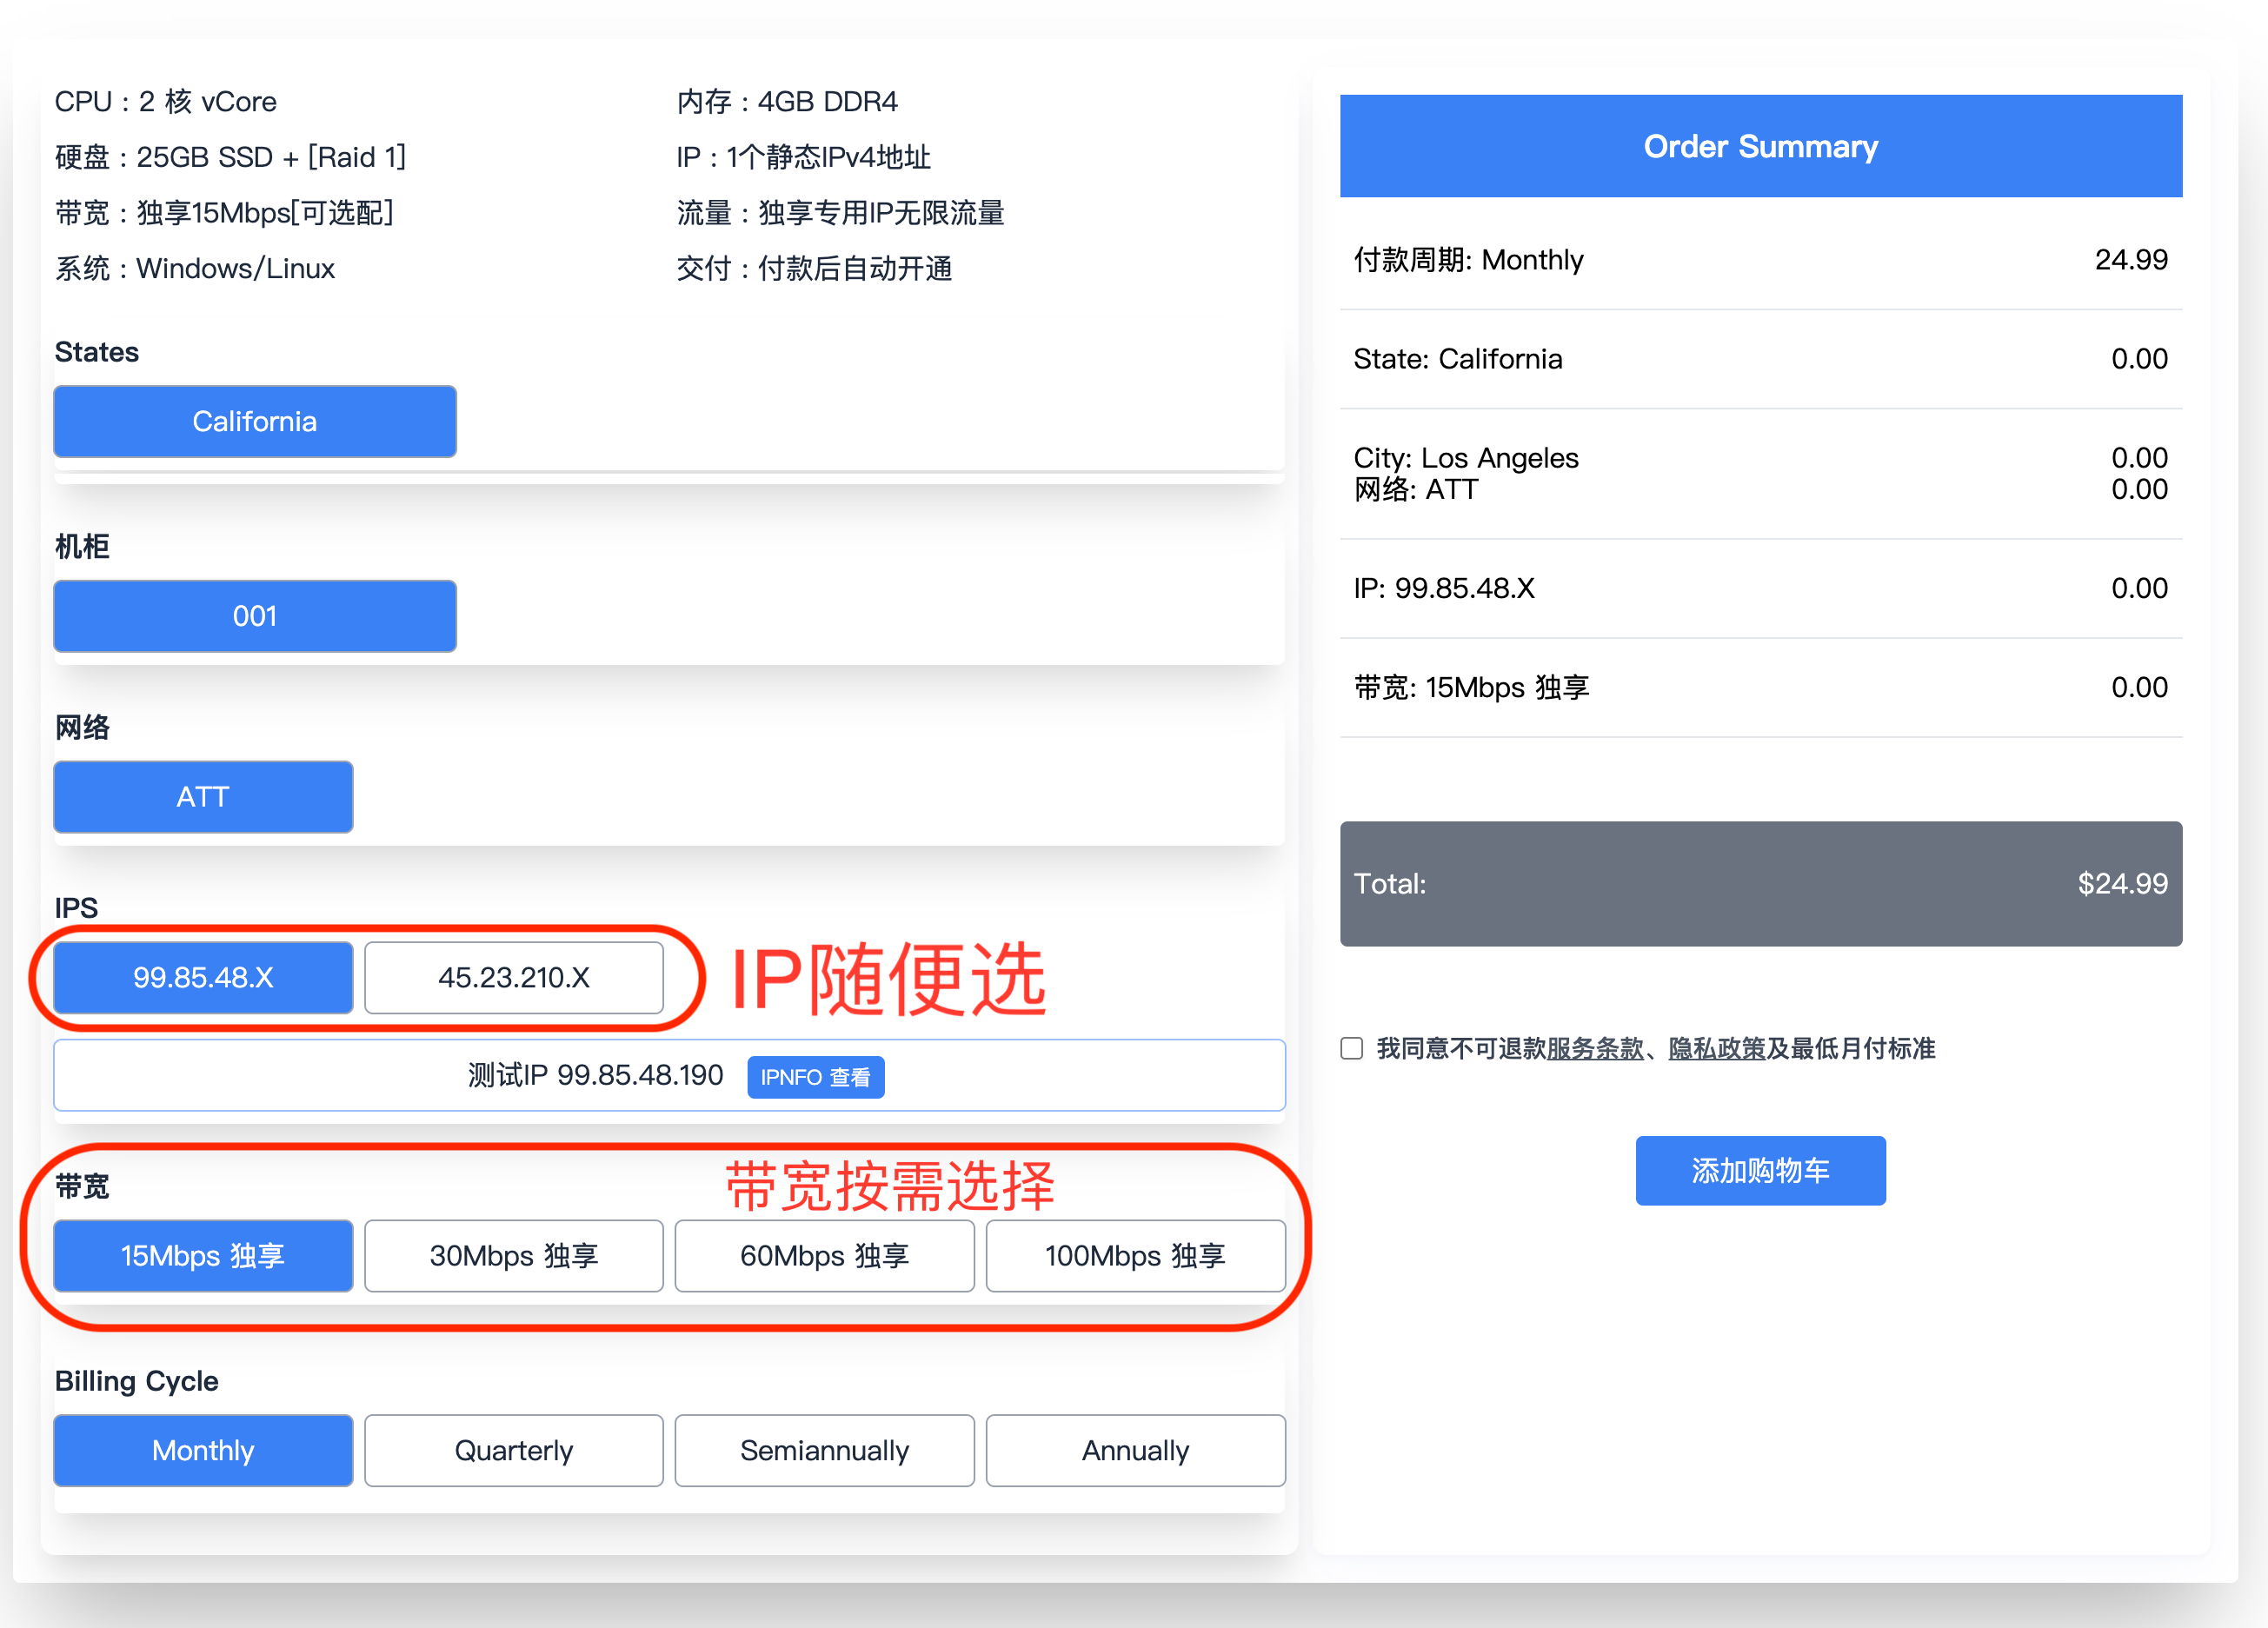Select 100Mbps 独享 bandwidth
Screen dimensions: 2268x1628
coord(1136,1256)
